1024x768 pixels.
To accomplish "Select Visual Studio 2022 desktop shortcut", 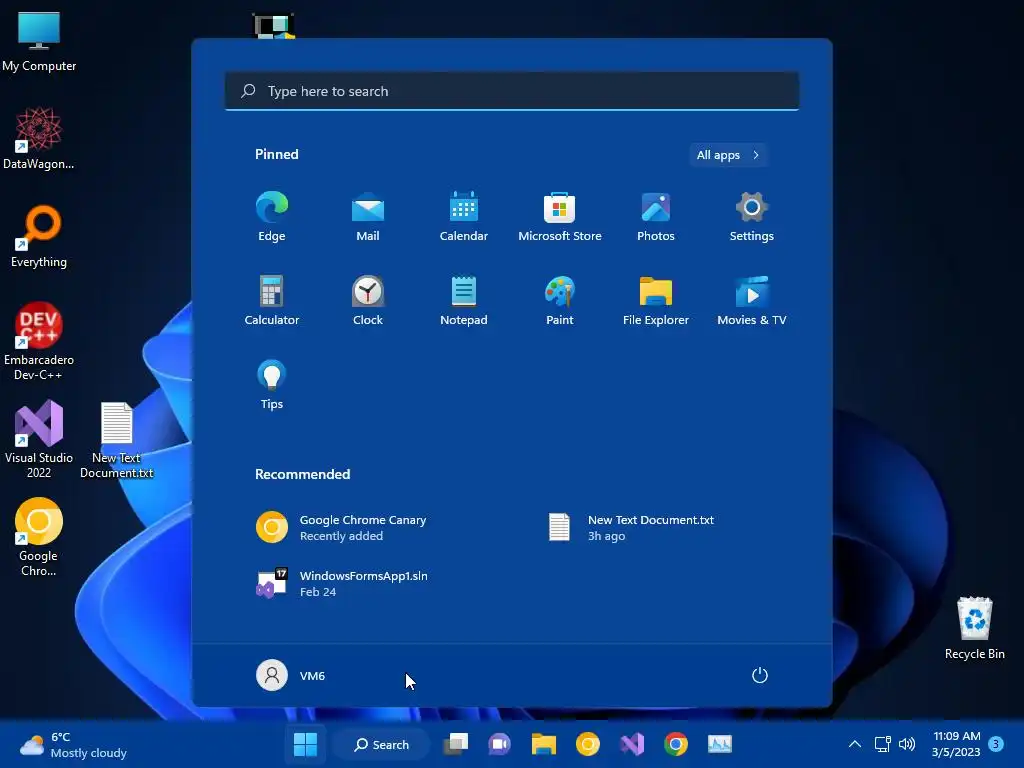I will coord(39,439).
